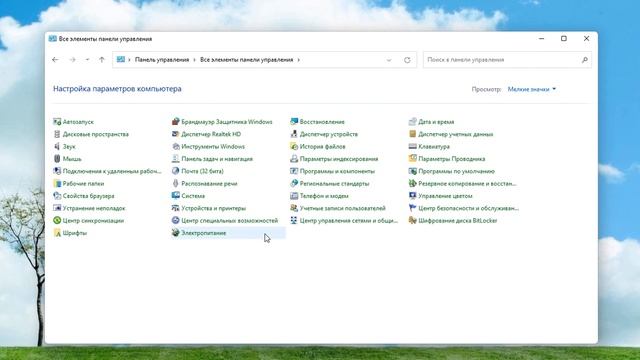Click the Электропитание icon

coord(176,233)
